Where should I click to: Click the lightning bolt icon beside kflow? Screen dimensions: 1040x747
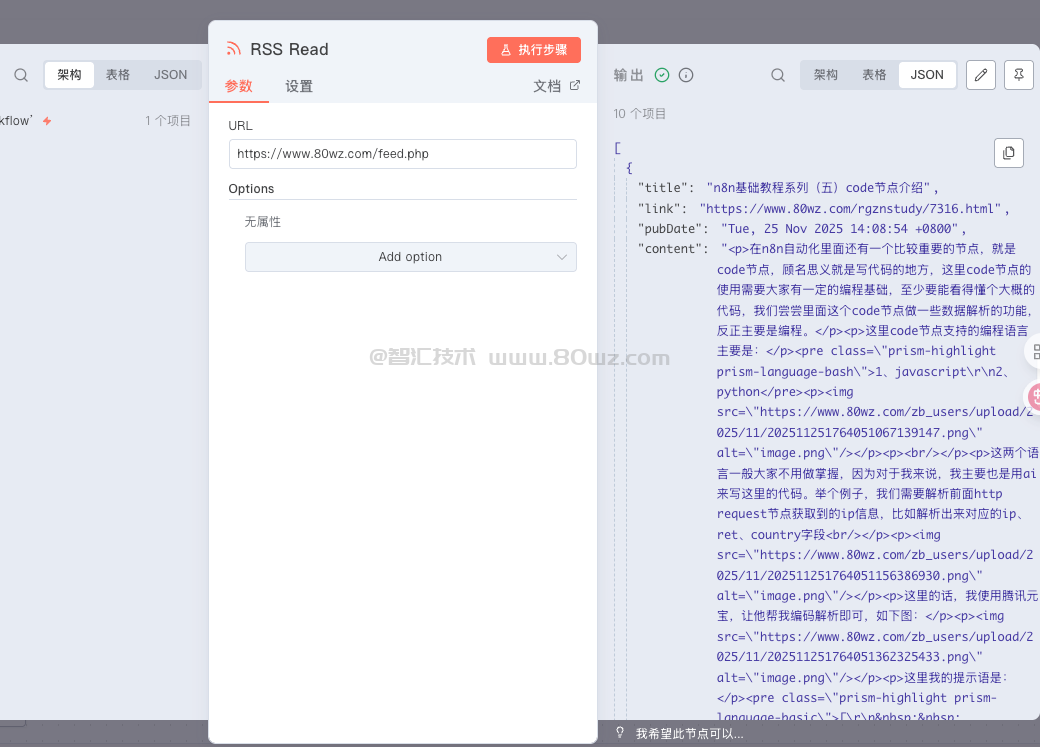click(x=47, y=121)
